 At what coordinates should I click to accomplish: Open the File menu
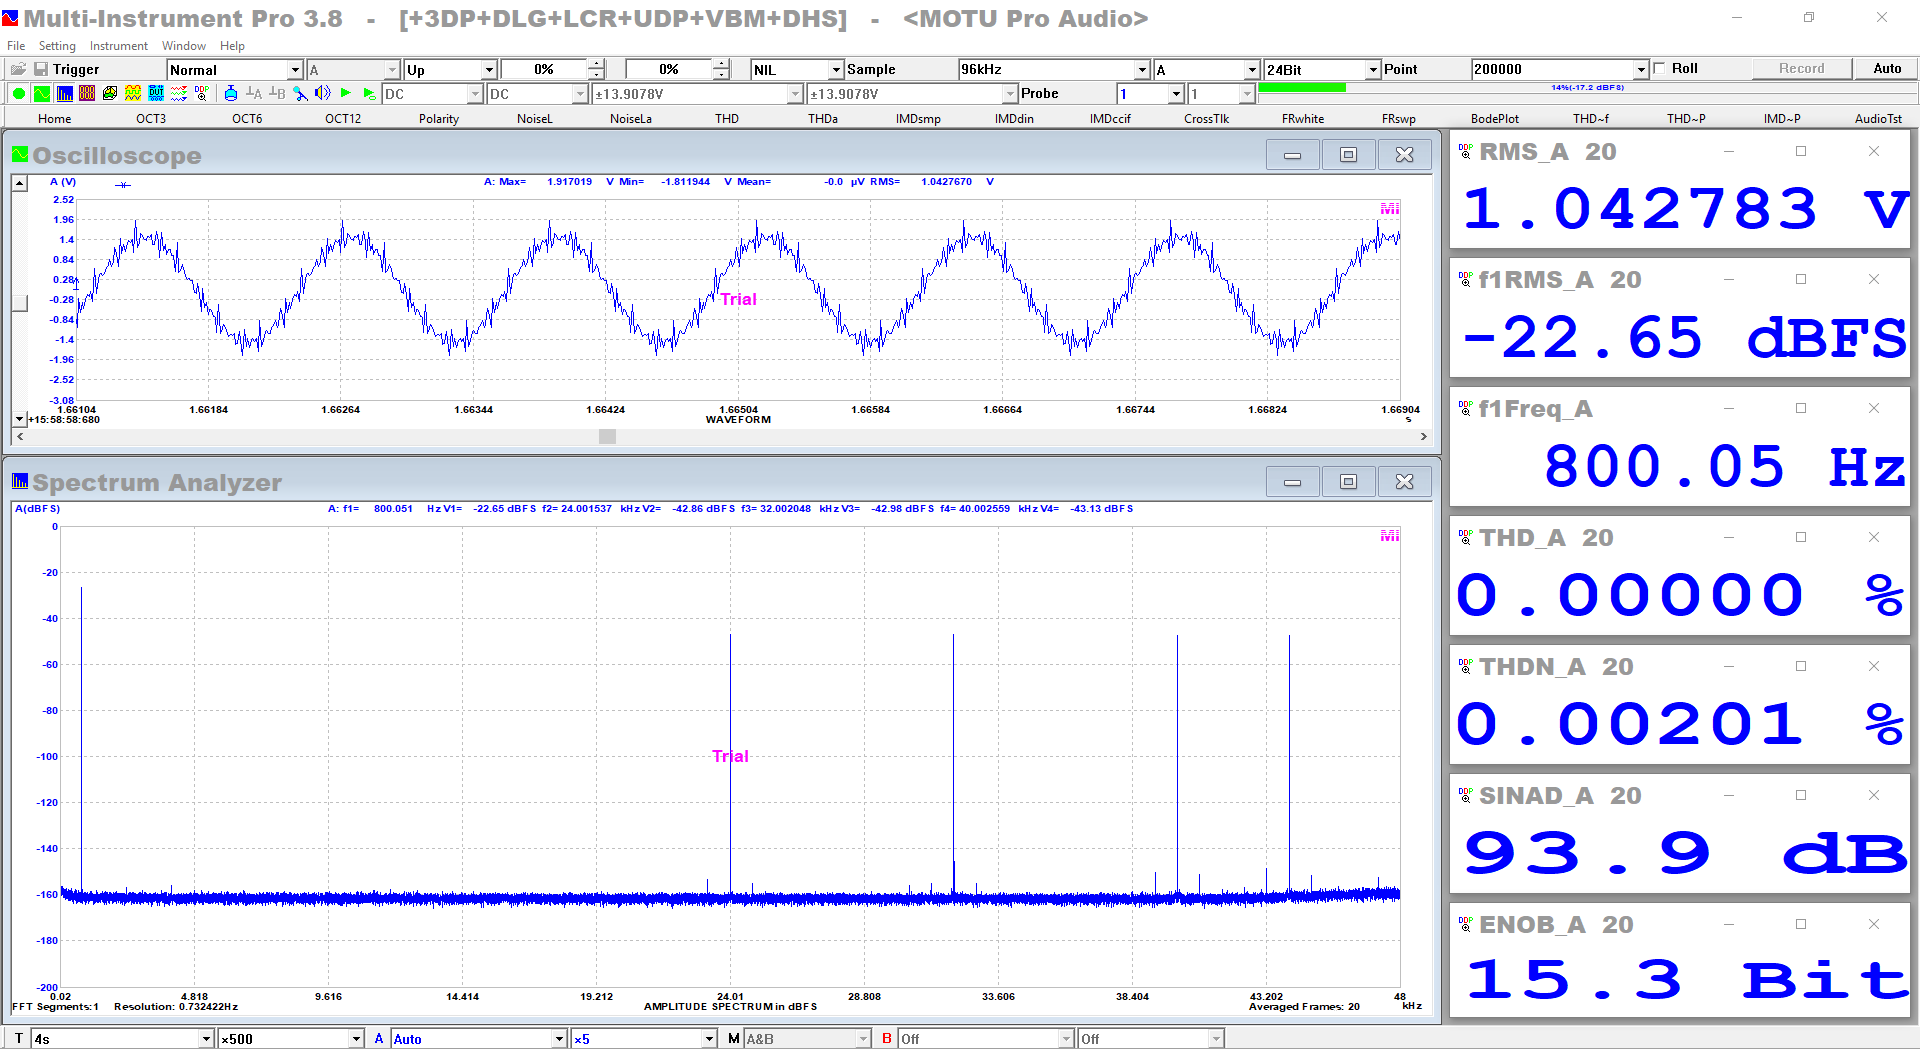click(x=16, y=46)
